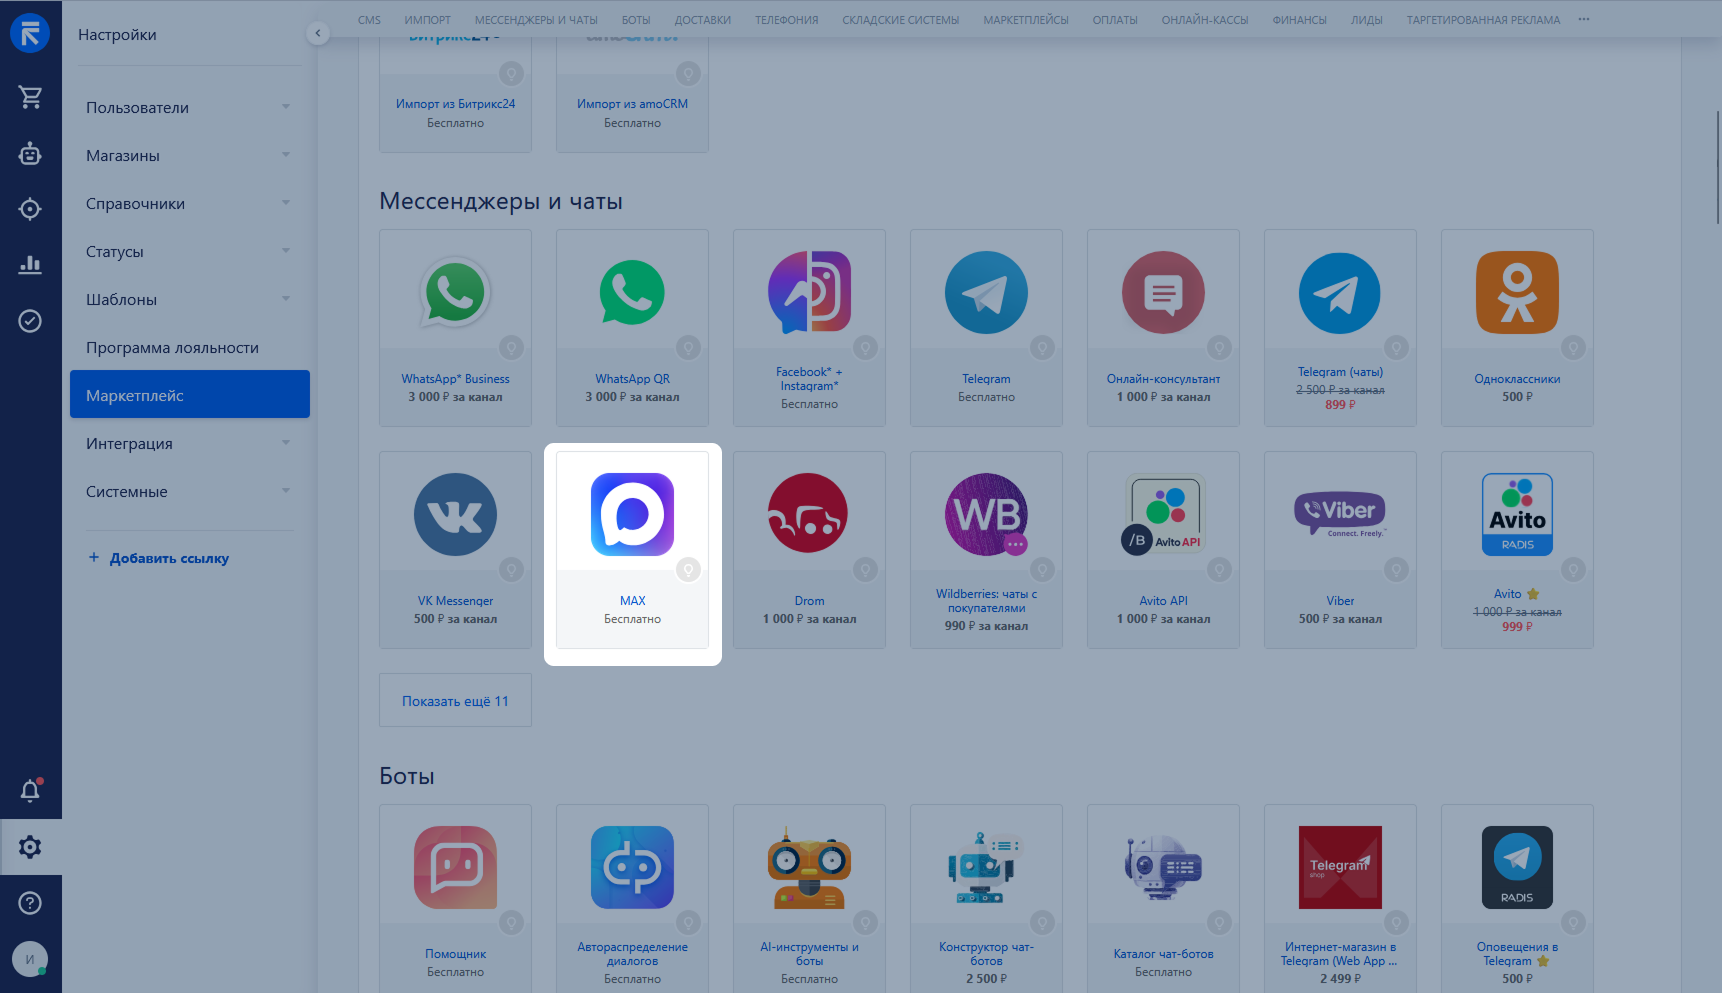This screenshot has width=1722, height=993.
Task: Select the Viber integration icon
Action: (1340, 515)
